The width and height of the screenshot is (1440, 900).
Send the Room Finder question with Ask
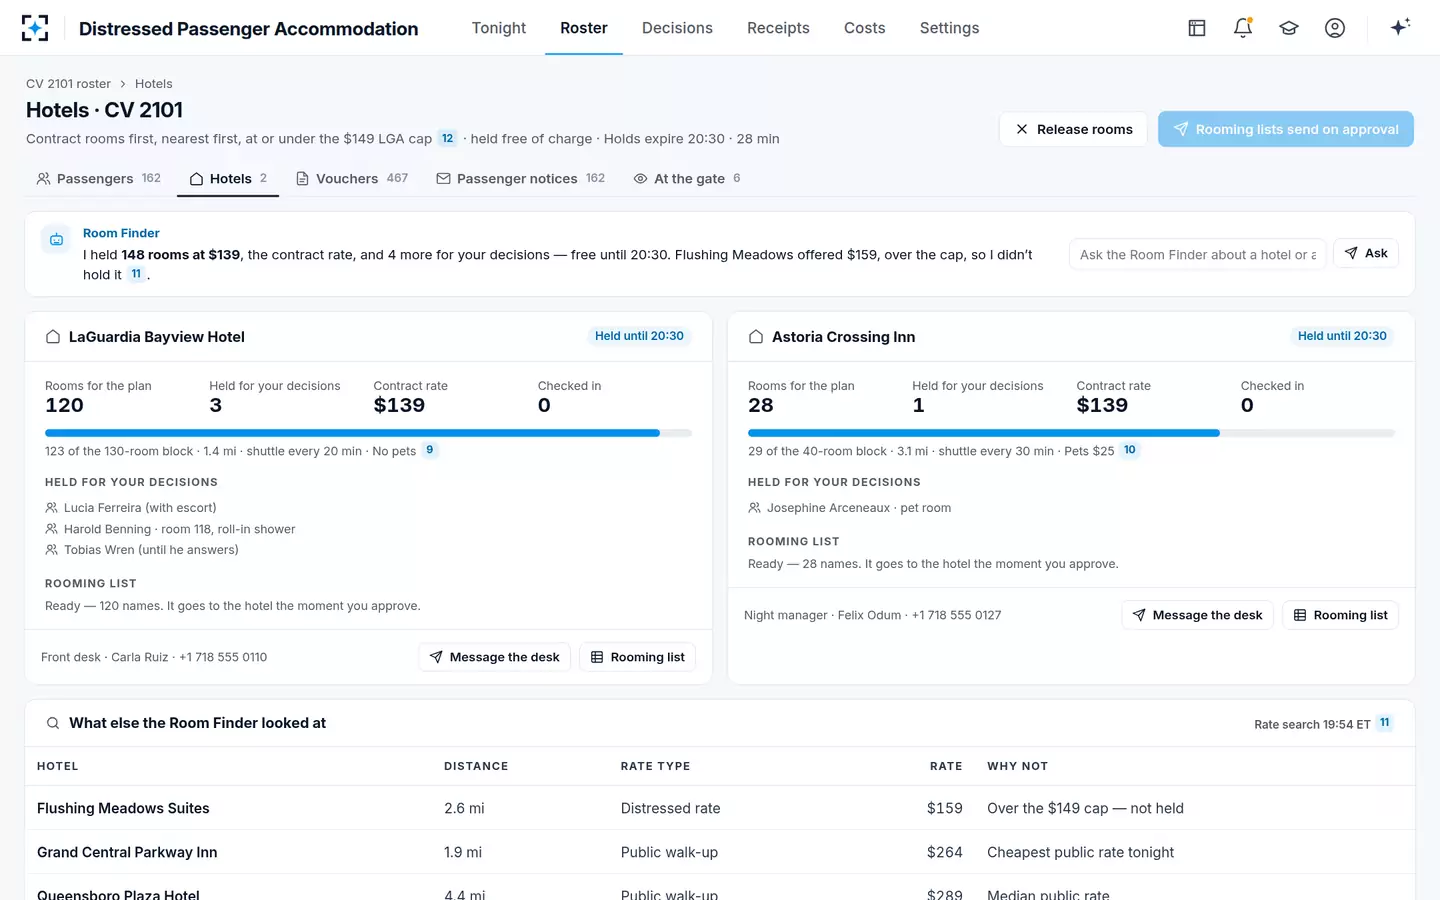click(x=1366, y=254)
